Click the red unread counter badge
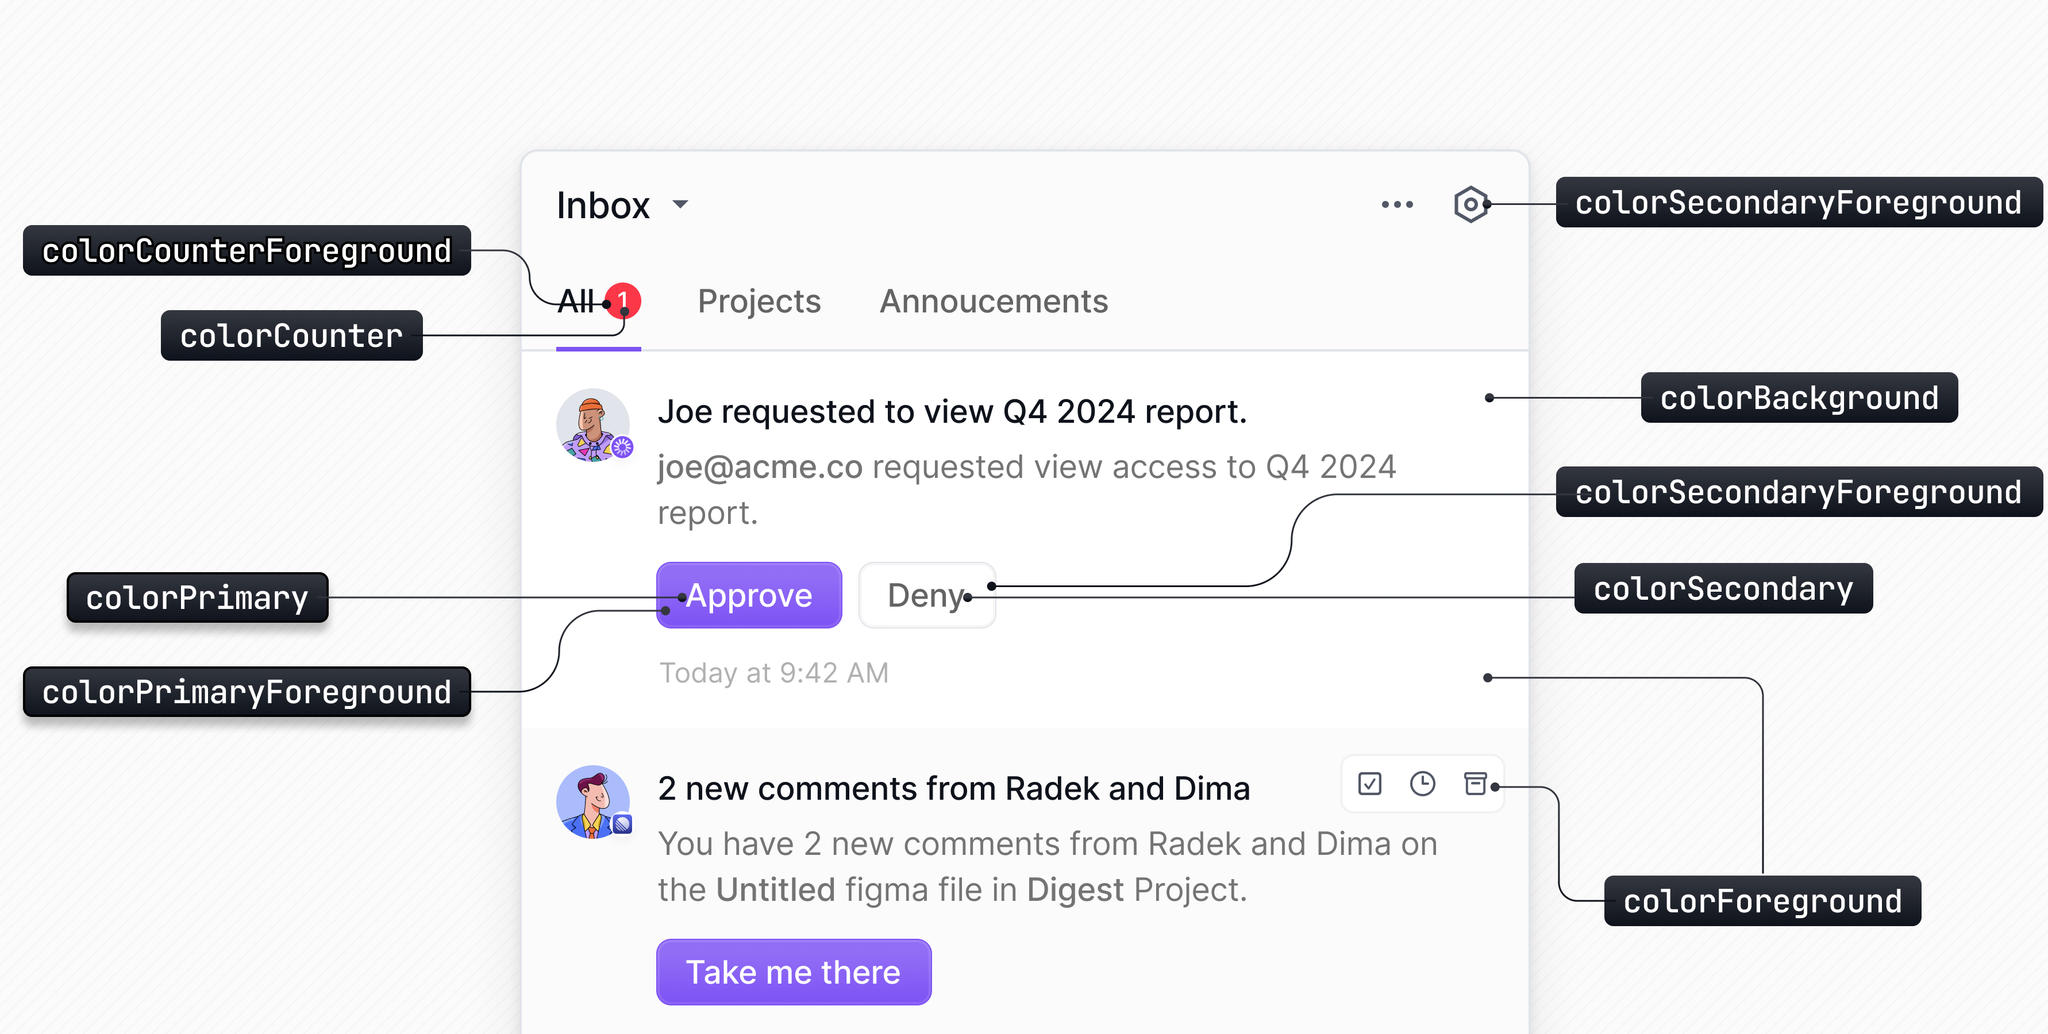This screenshot has width=2048, height=1034. (624, 299)
